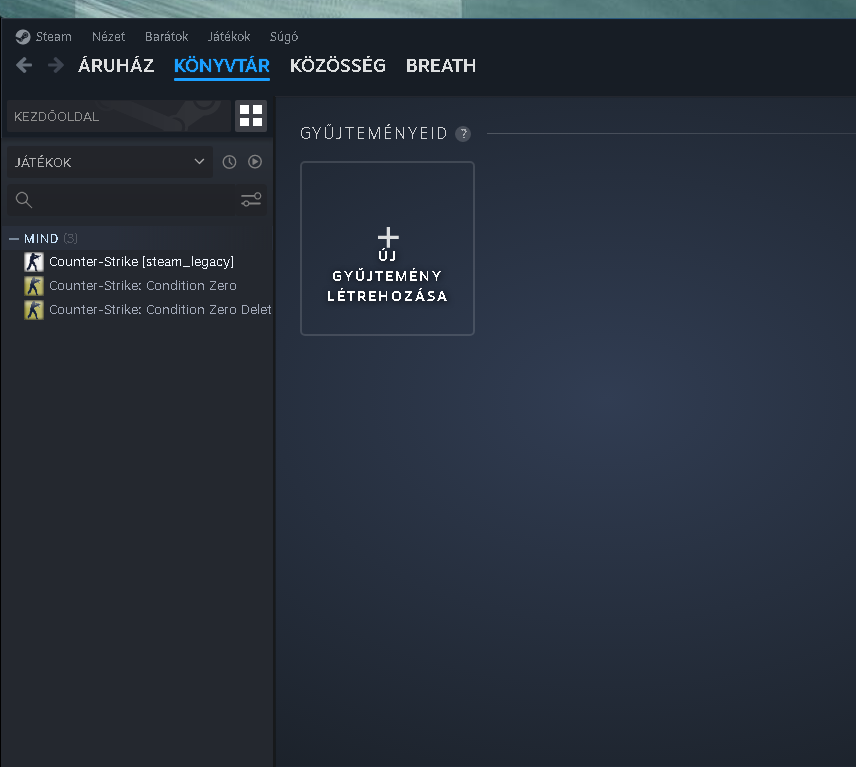Click the Counter-Strike: Condition Zero game icon
The image size is (856, 767).
click(x=34, y=285)
